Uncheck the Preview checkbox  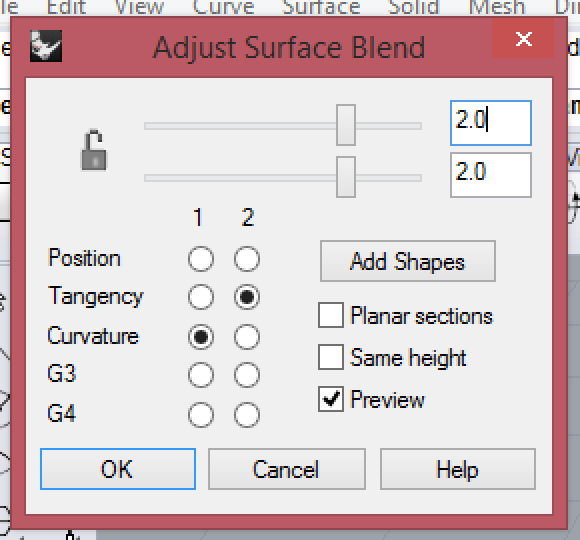(331, 399)
